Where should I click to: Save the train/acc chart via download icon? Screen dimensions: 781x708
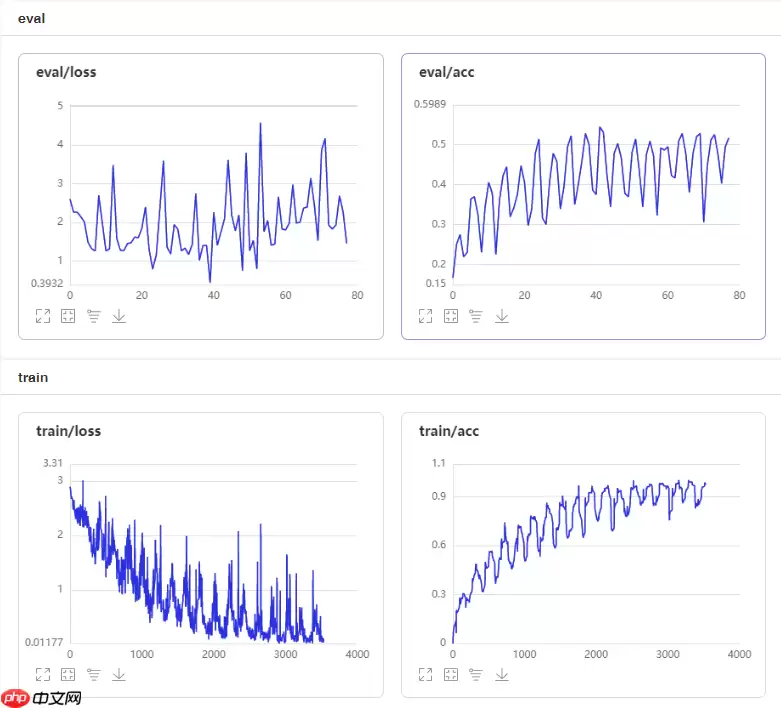click(x=502, y=675)
